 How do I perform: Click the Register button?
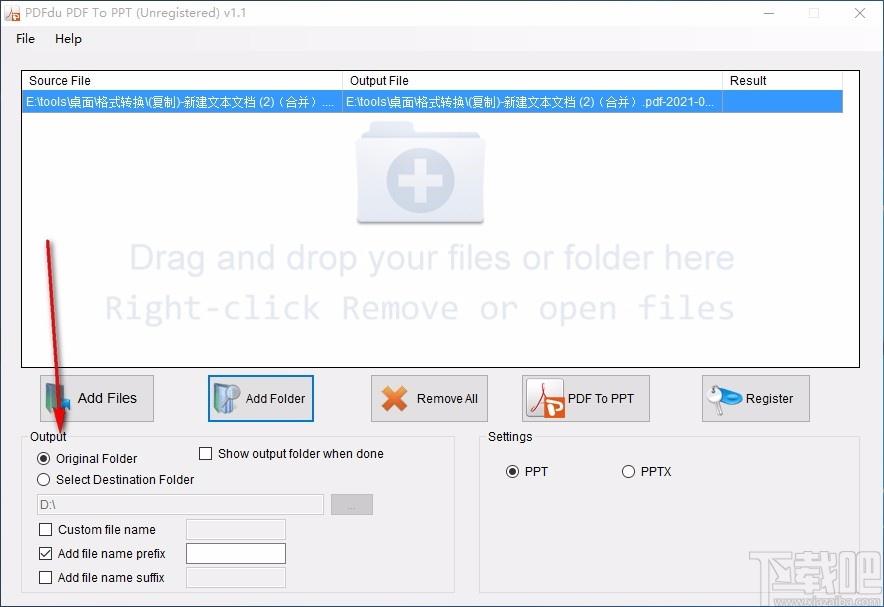[755, 398]
